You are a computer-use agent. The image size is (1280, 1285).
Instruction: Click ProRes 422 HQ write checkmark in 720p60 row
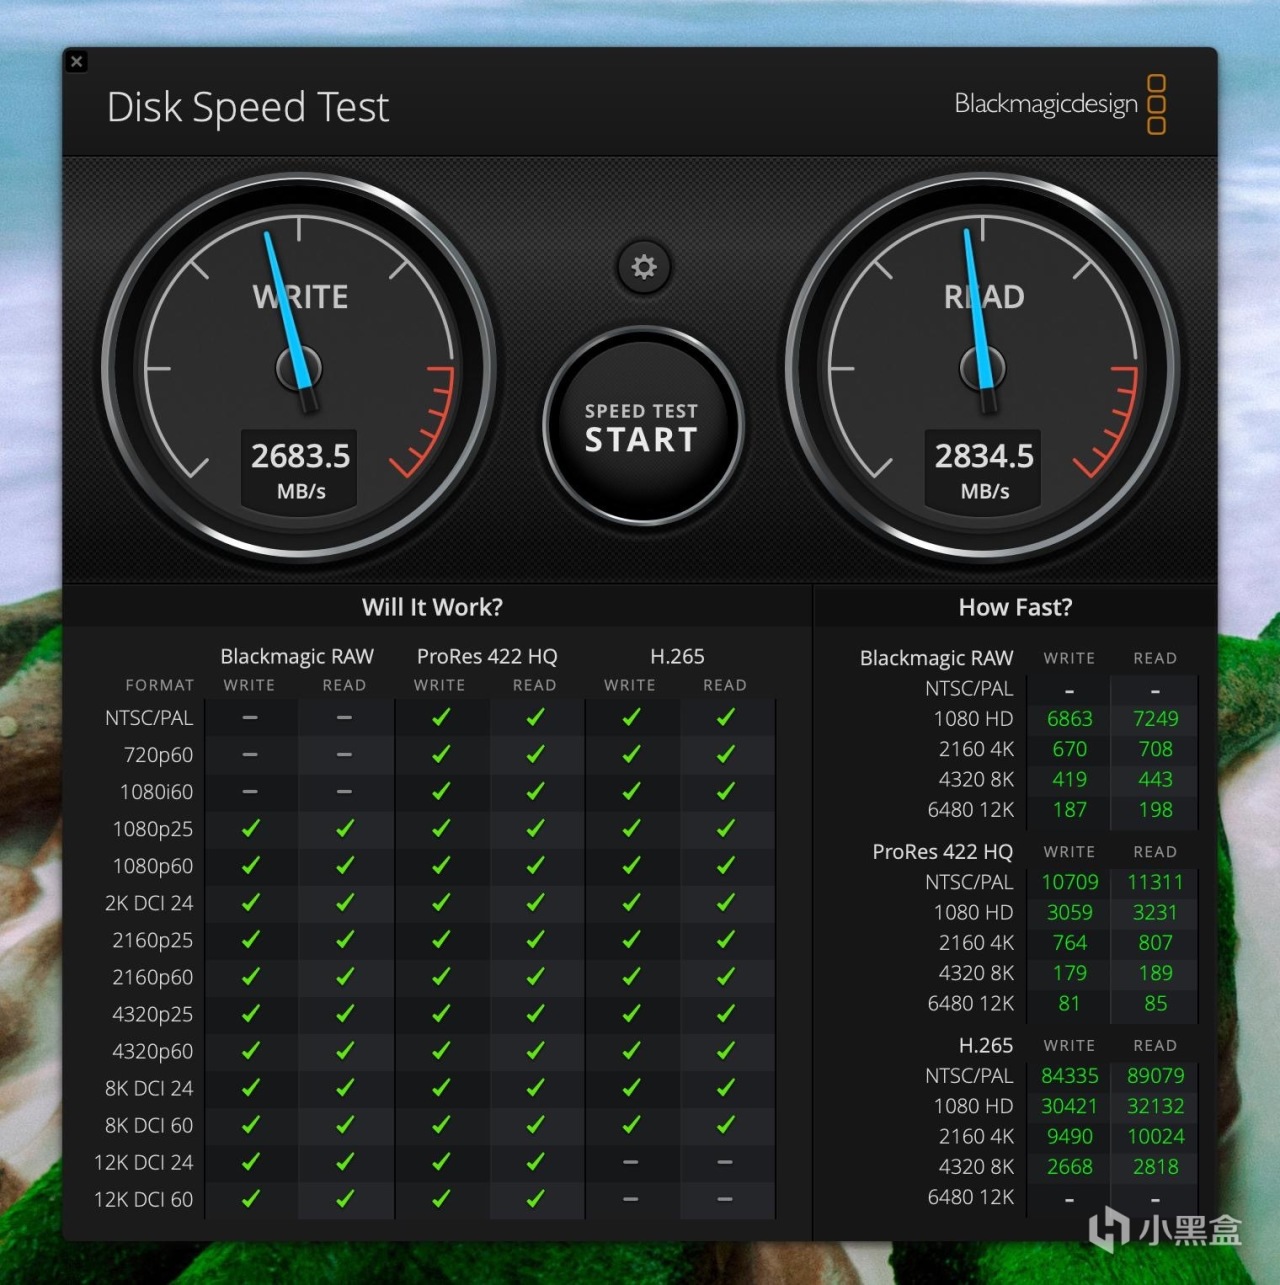coord(441,754)
